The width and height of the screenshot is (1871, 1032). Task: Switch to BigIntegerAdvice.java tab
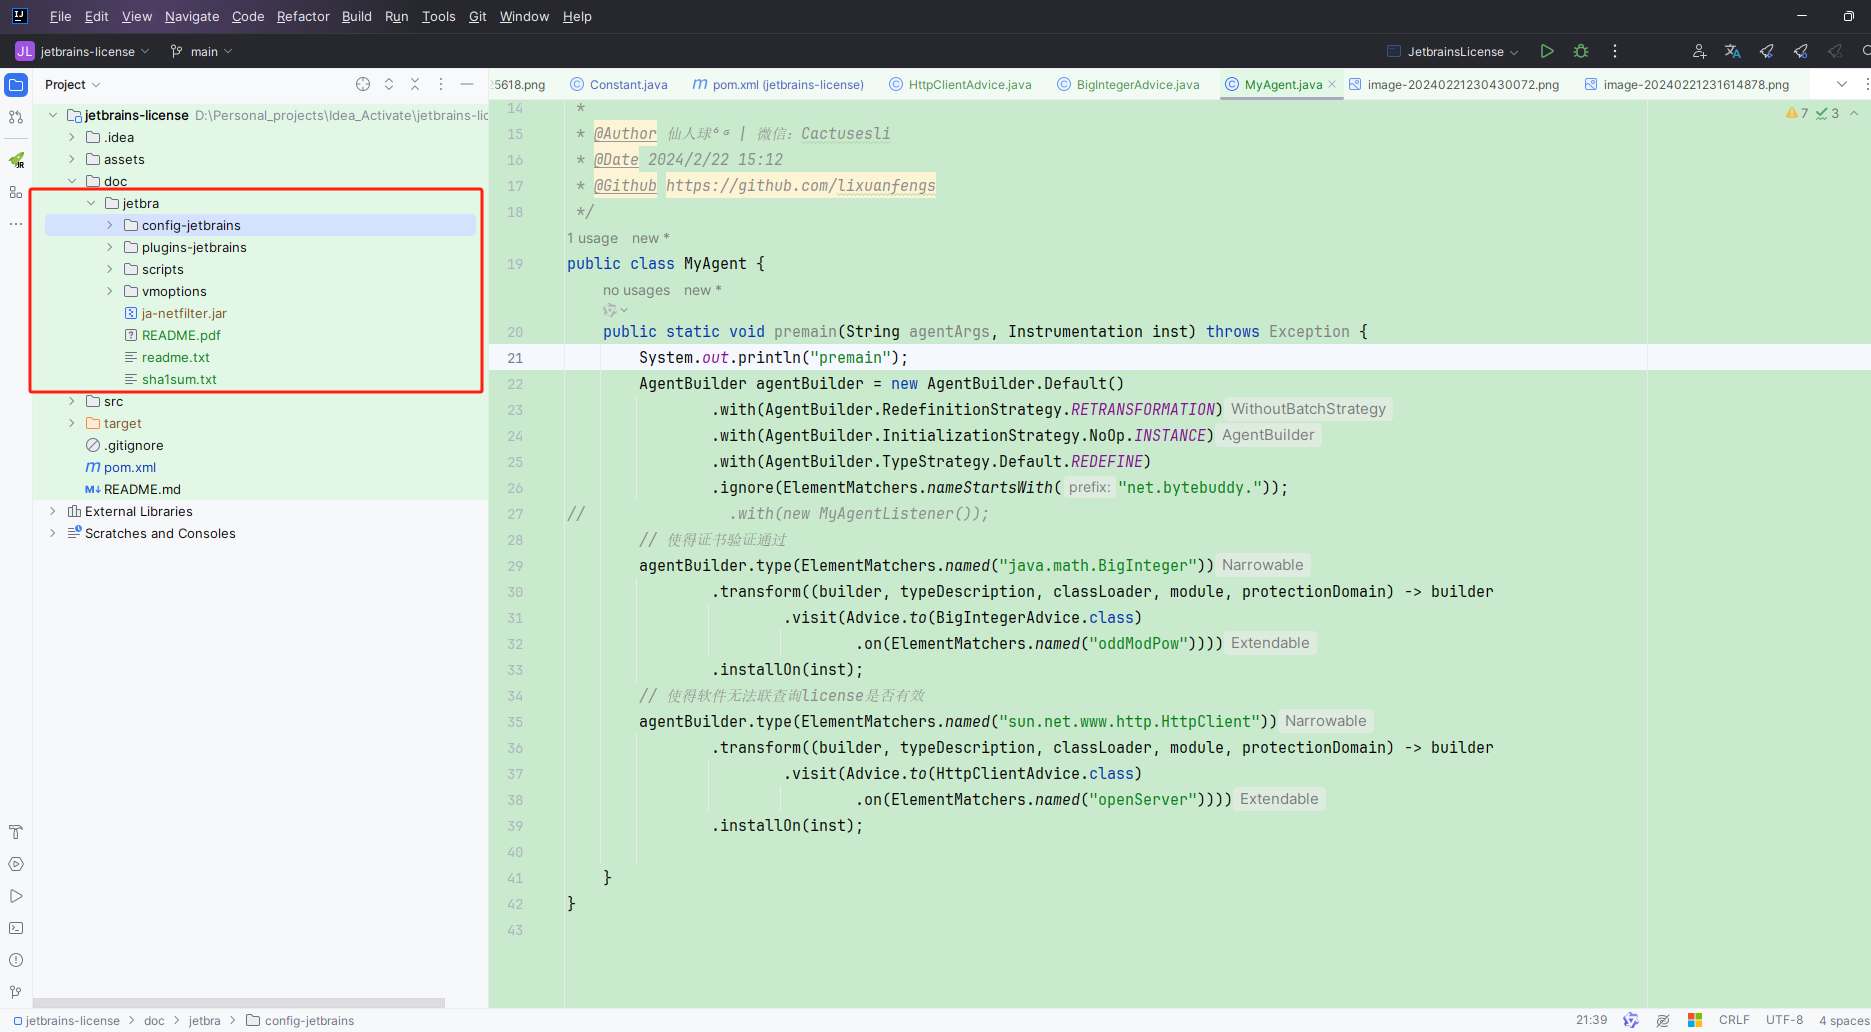tap(1128, 85)
